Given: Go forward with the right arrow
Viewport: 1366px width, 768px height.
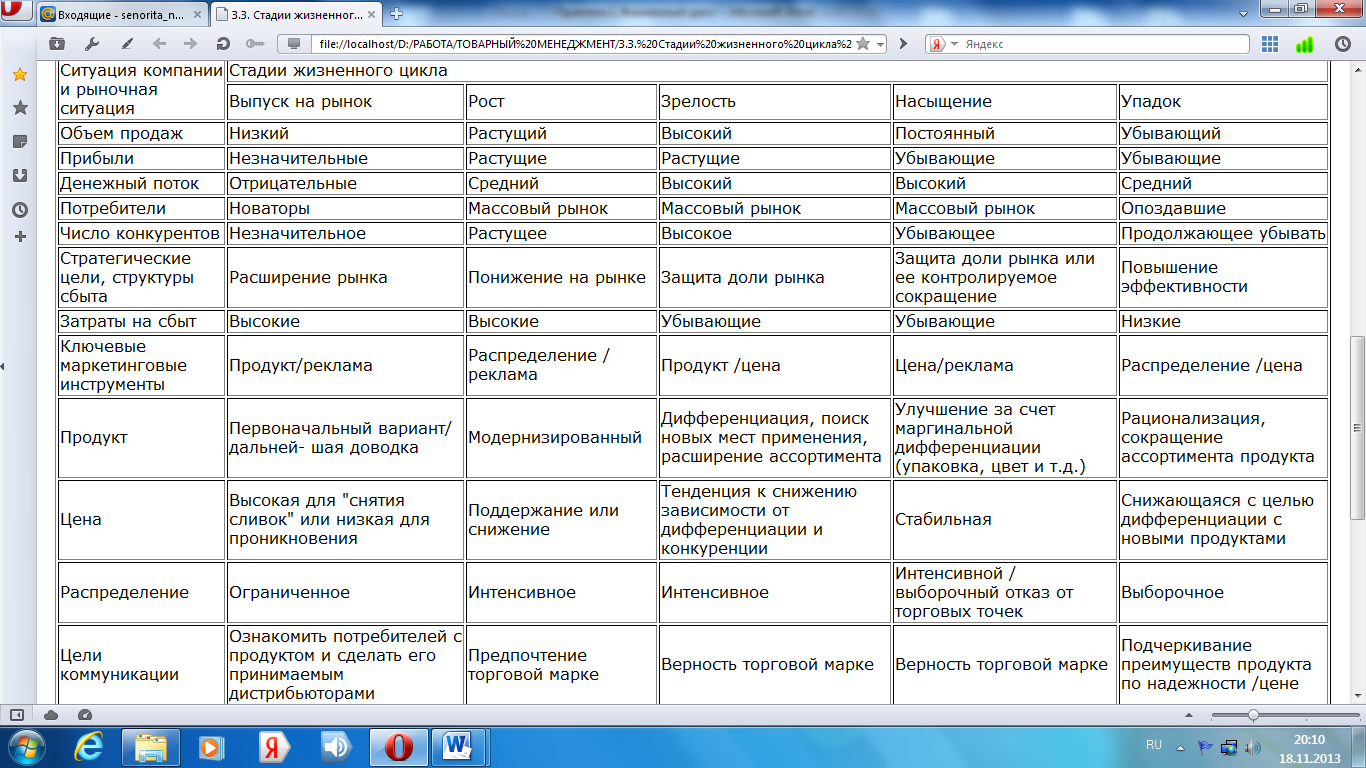Looking at the screenshot, I should click(x=190, y=44).
